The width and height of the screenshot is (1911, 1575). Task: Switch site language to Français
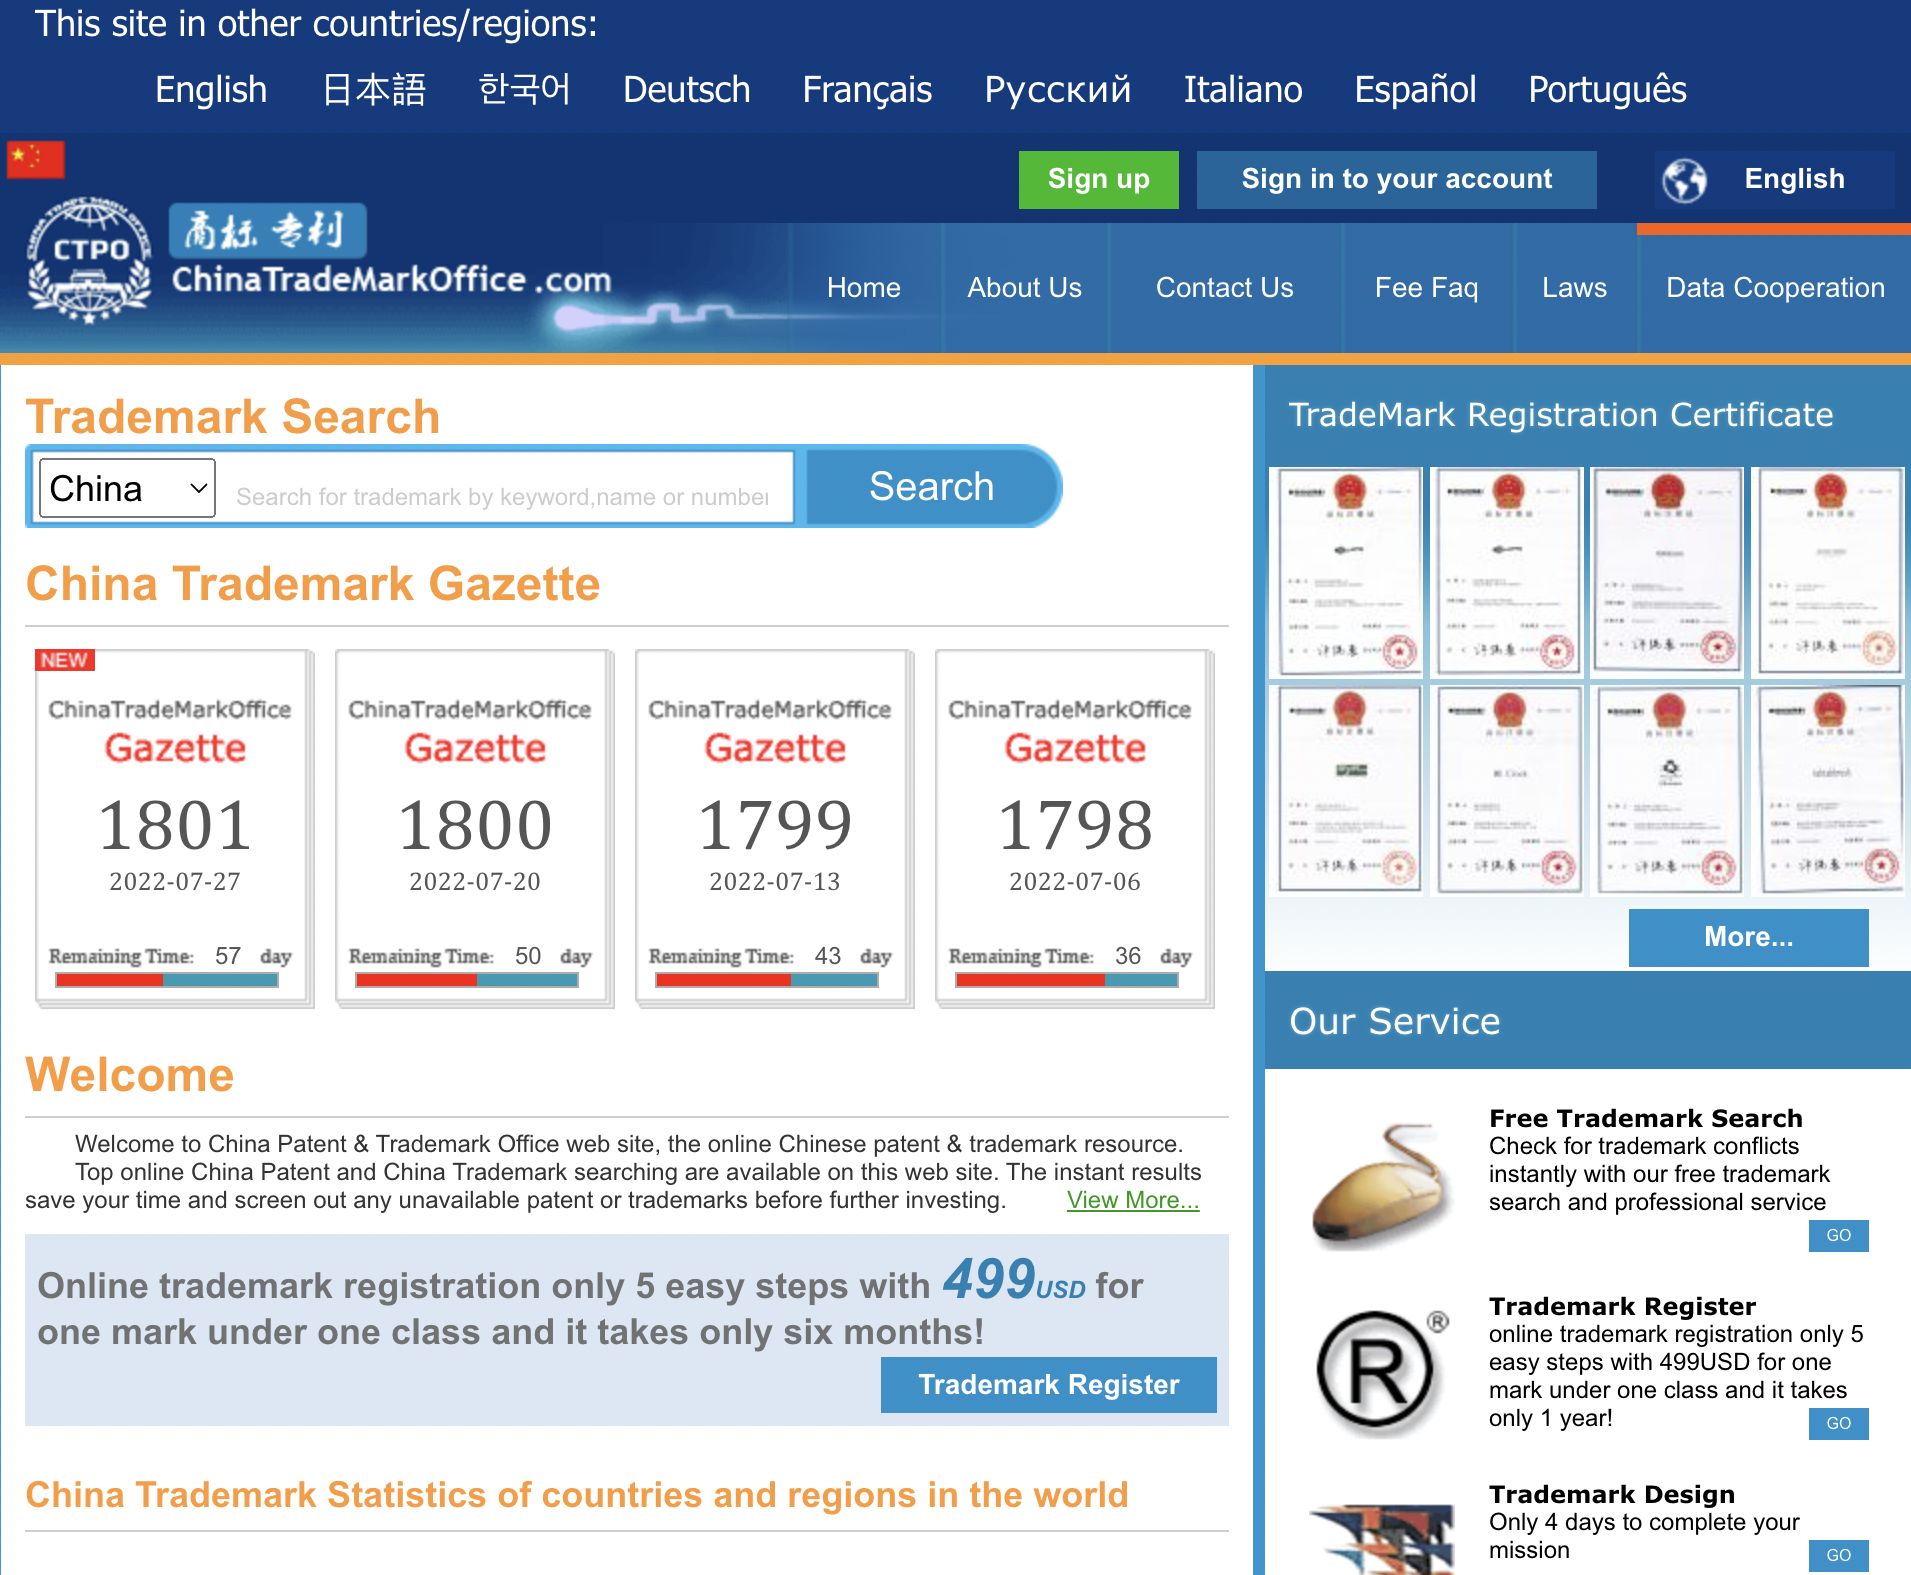click(867, 90)
